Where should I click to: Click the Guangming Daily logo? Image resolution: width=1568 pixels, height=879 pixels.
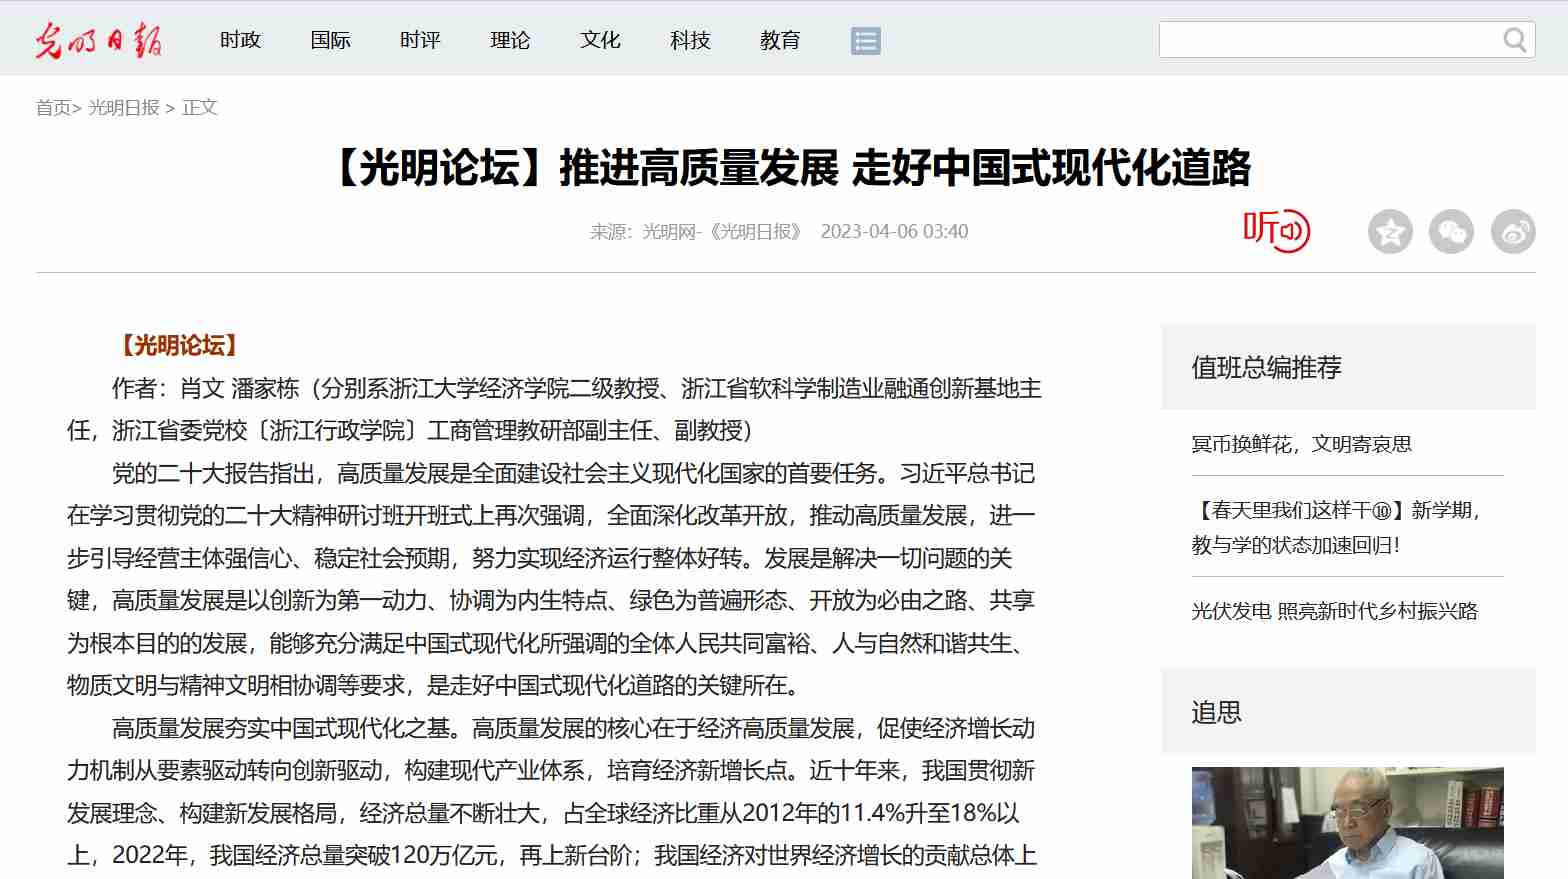(x=98, y=40)
